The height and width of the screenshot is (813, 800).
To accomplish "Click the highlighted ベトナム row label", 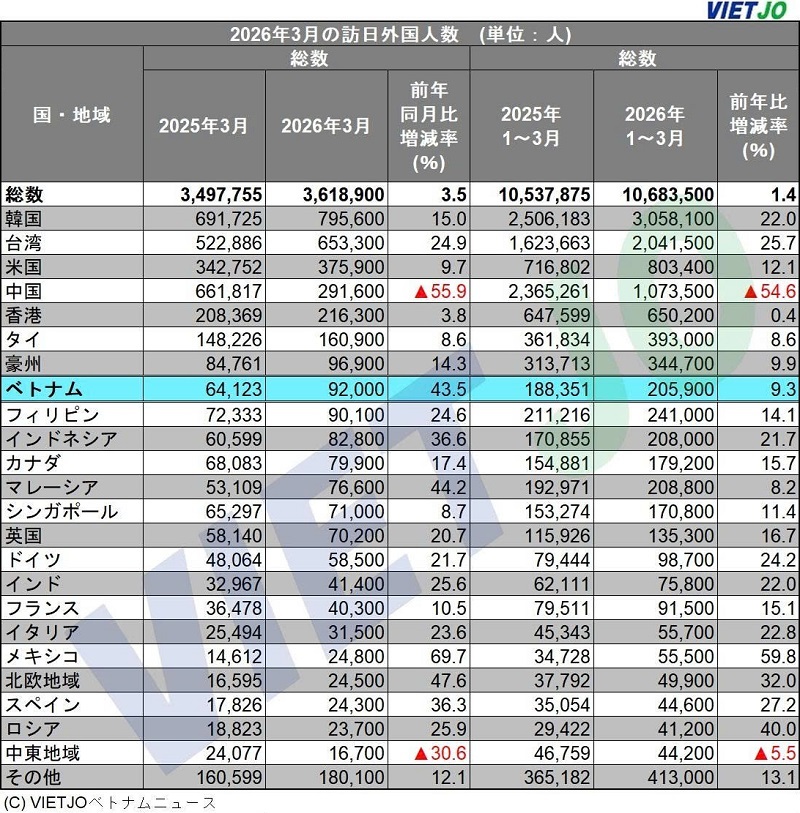I will tap(44, 388).
